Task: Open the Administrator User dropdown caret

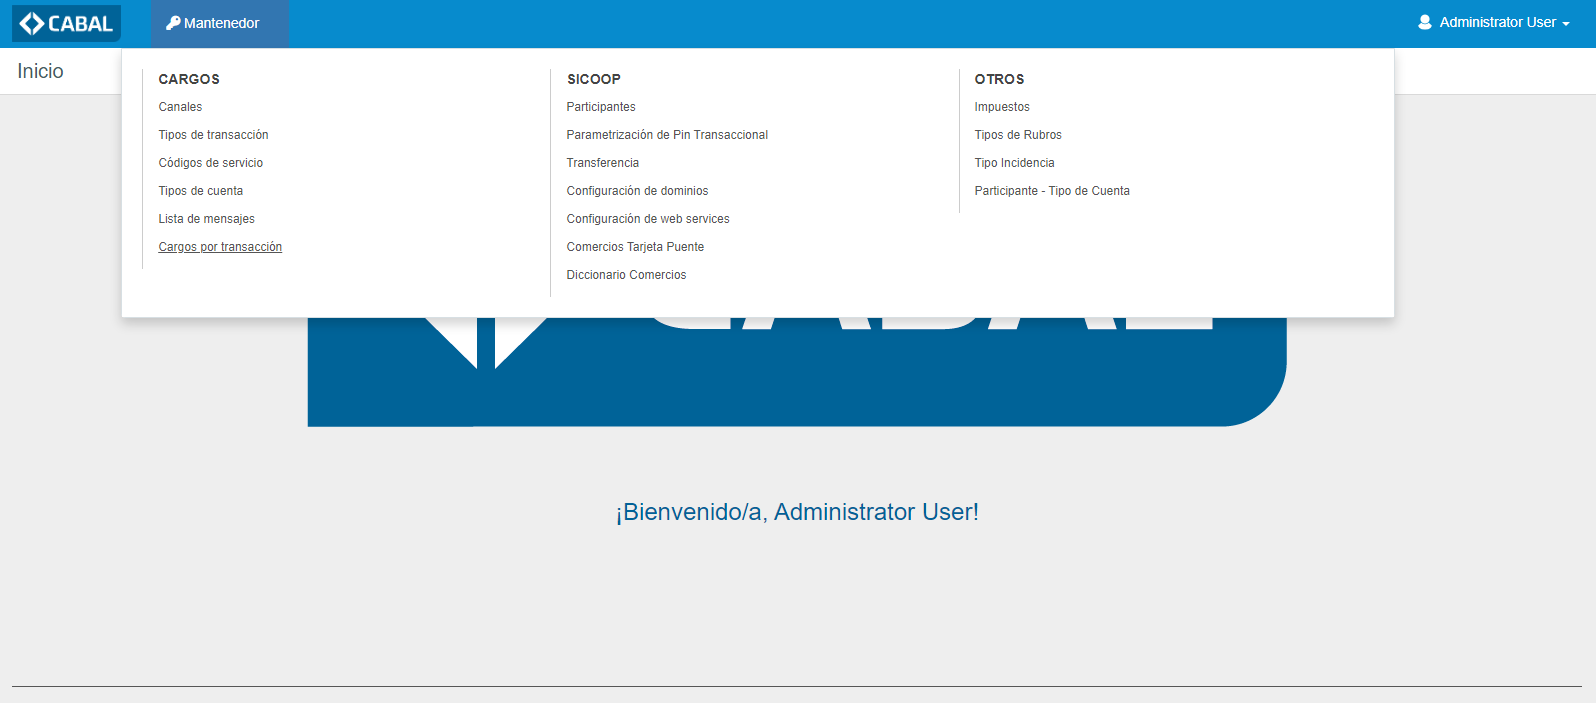Action: pos(1566,24)
